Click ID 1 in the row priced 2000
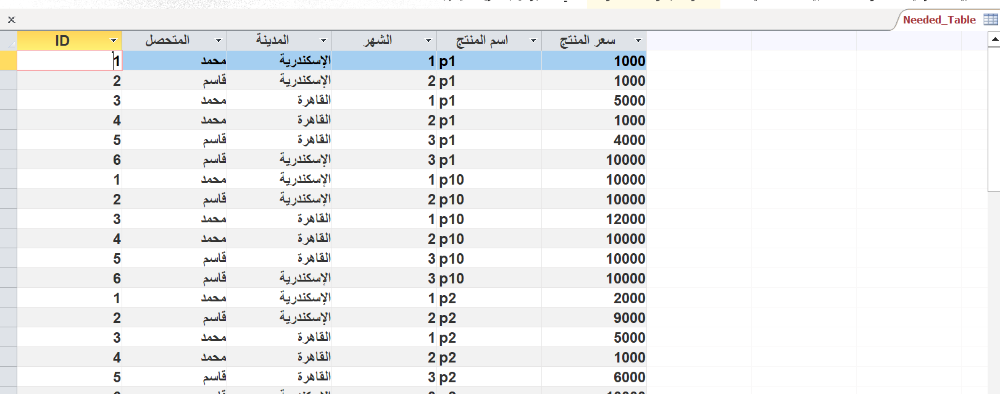The image size is (1000, 394). click(x=117, y=298)
